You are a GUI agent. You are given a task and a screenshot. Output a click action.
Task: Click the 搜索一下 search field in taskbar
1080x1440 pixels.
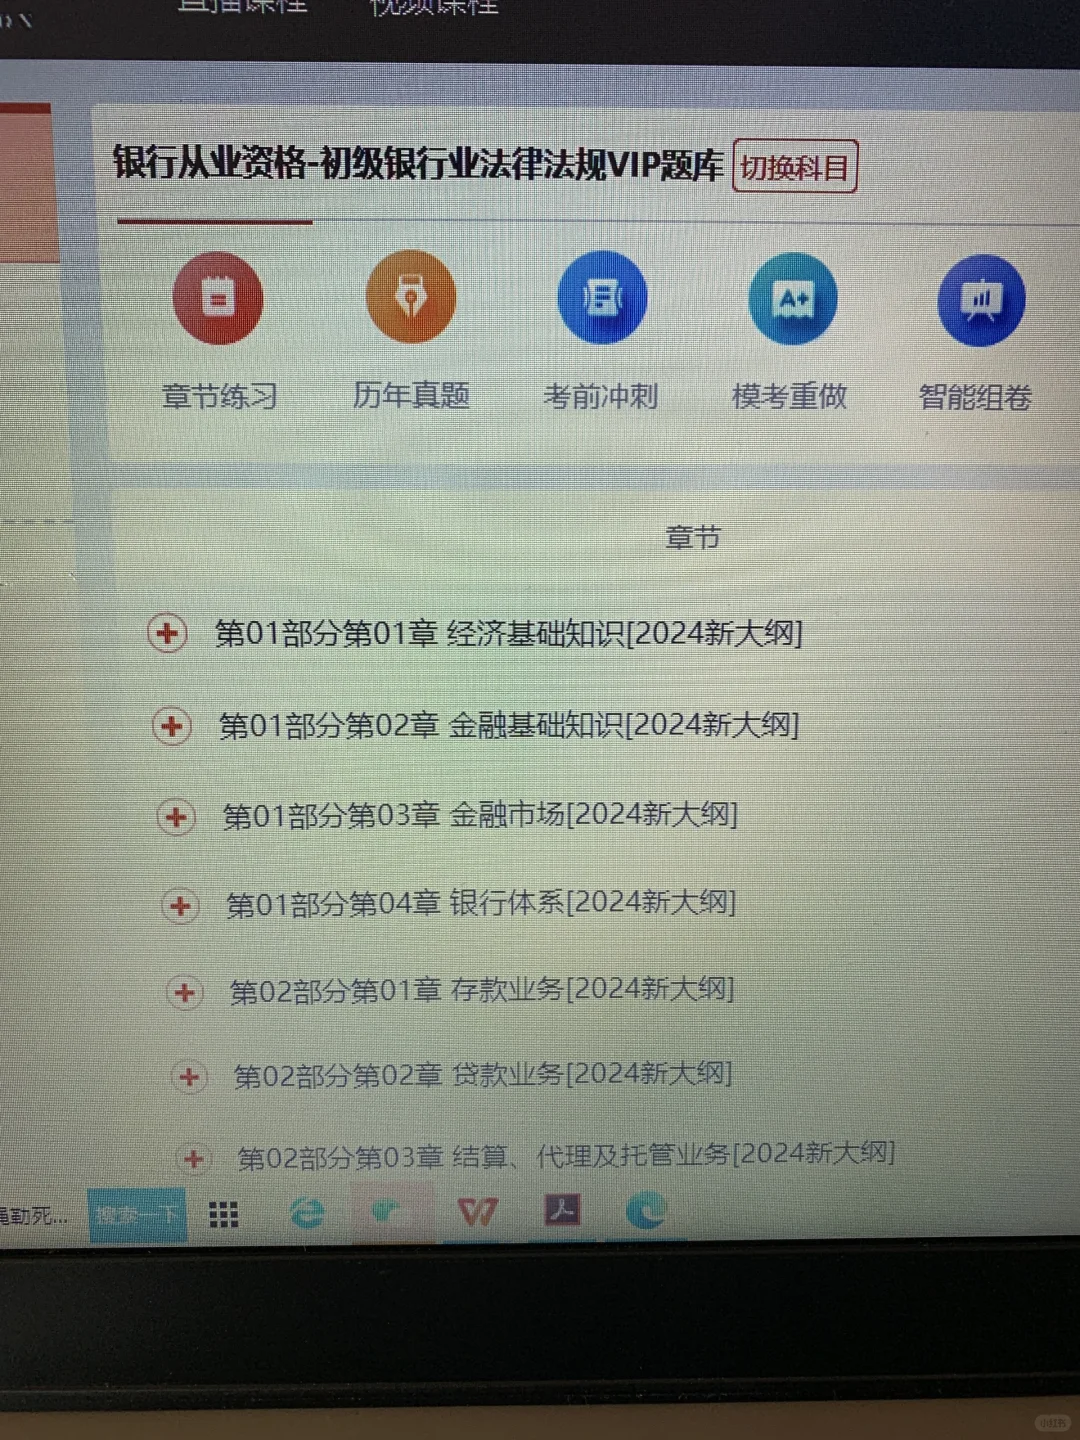pos(137,1213)
